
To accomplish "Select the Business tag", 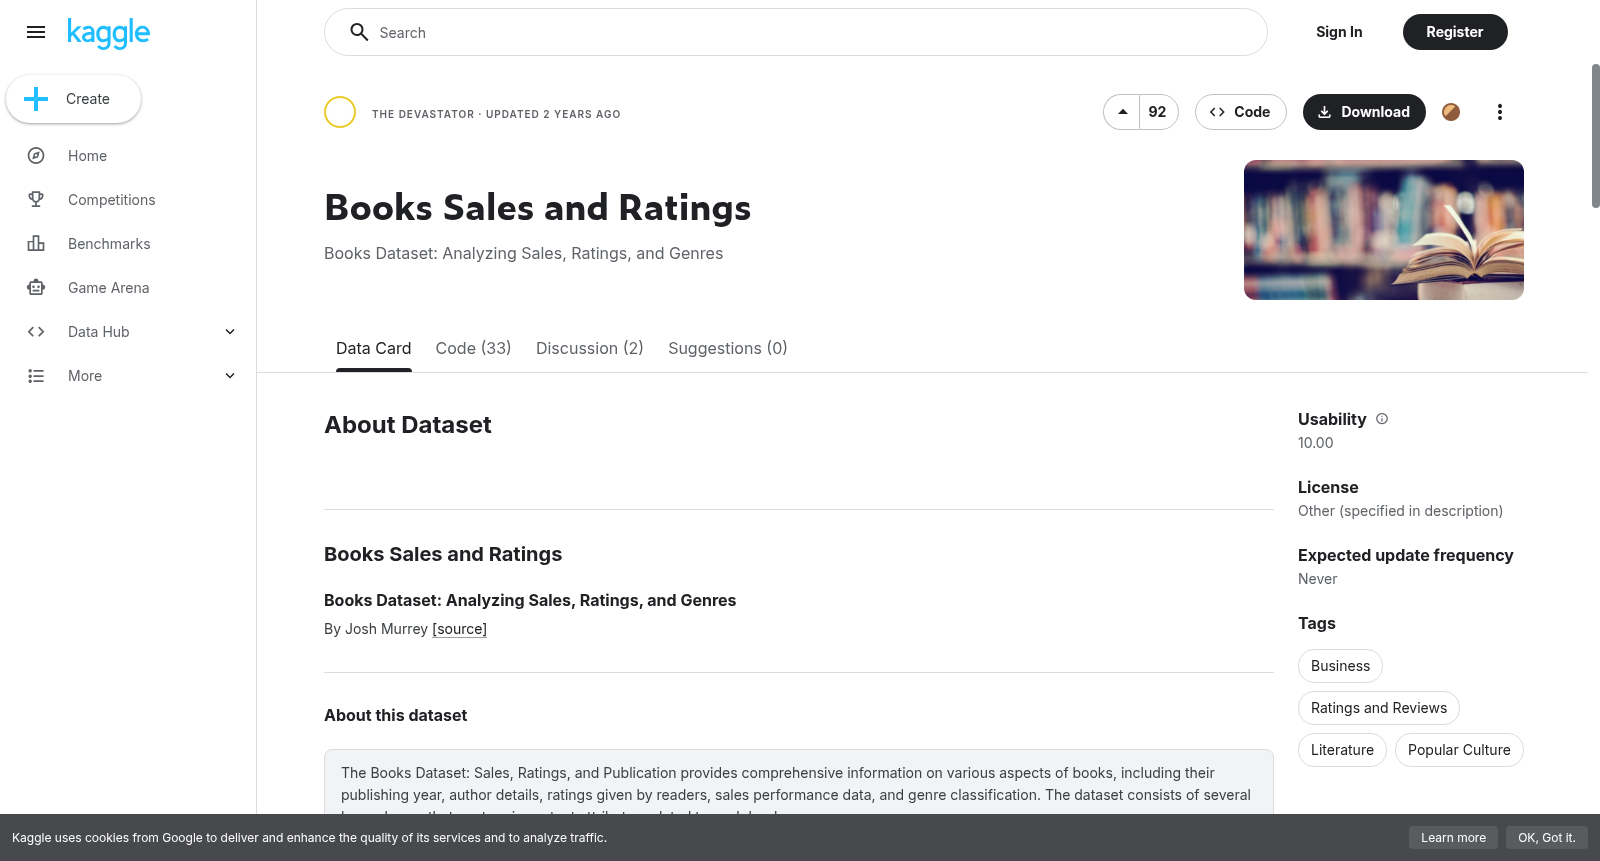I will click(1340, 666).
